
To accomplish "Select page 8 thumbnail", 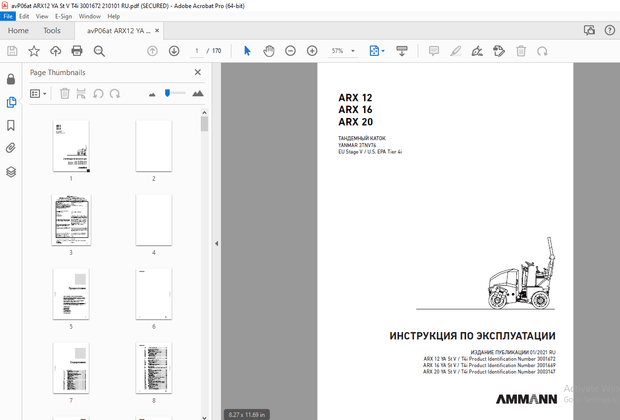I will pyautogui.click(x=154, y=368).
